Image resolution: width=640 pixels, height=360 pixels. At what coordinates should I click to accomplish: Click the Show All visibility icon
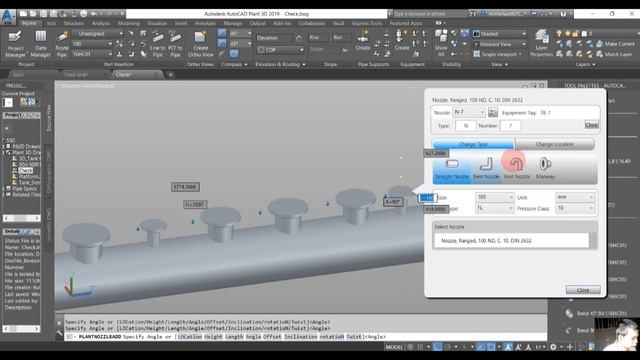point(441,43)
